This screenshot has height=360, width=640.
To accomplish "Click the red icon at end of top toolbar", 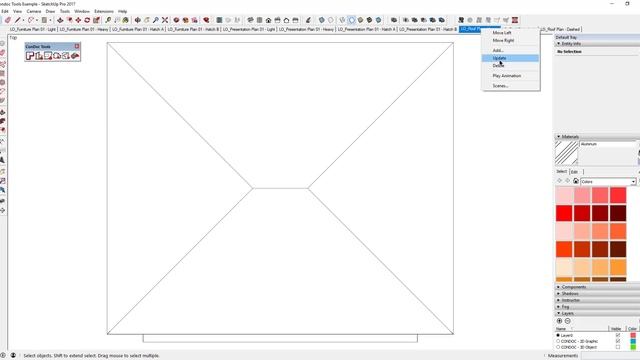I will pyautogui.click(x=515, y=20).
